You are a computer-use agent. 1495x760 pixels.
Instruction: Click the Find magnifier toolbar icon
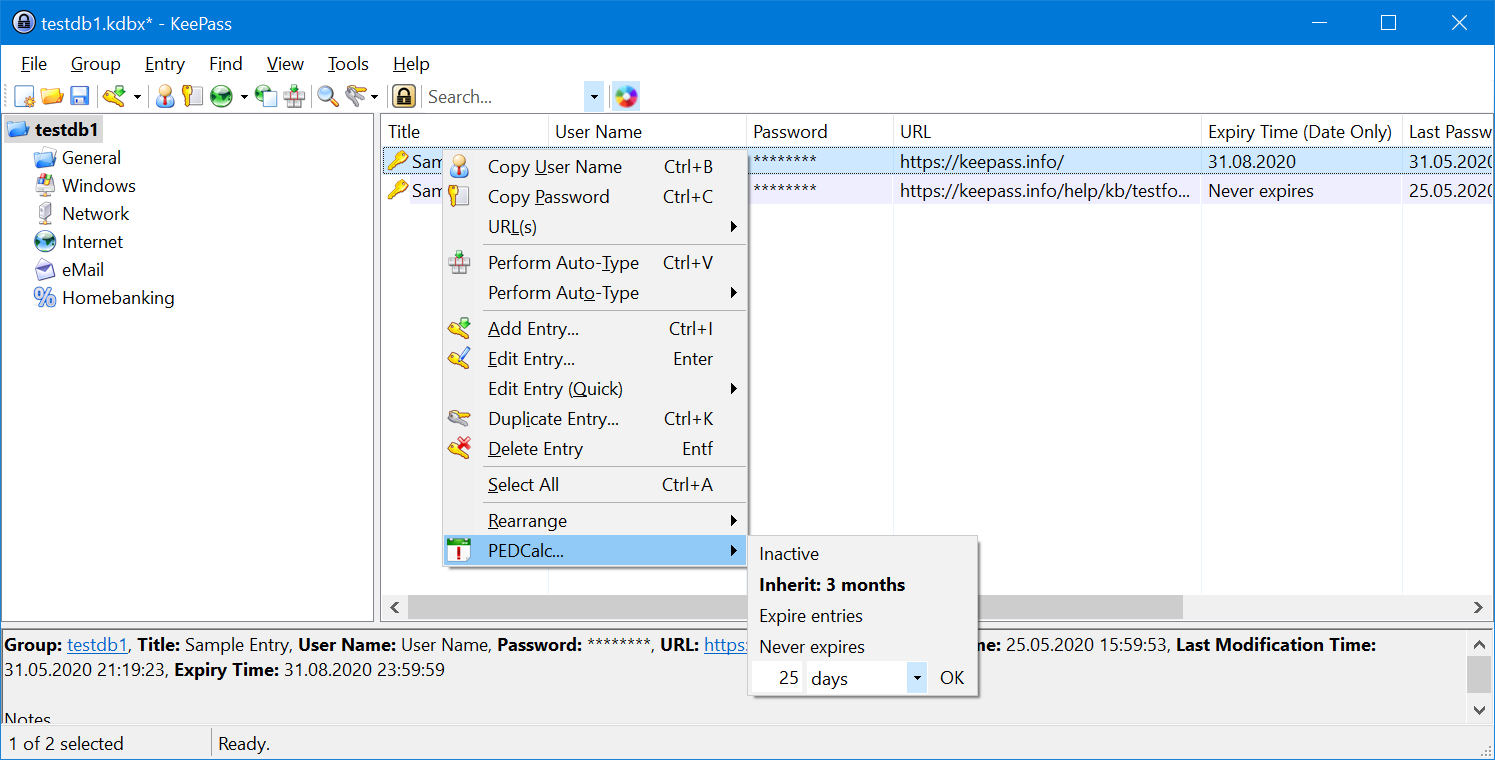click(x=328, y=97)
